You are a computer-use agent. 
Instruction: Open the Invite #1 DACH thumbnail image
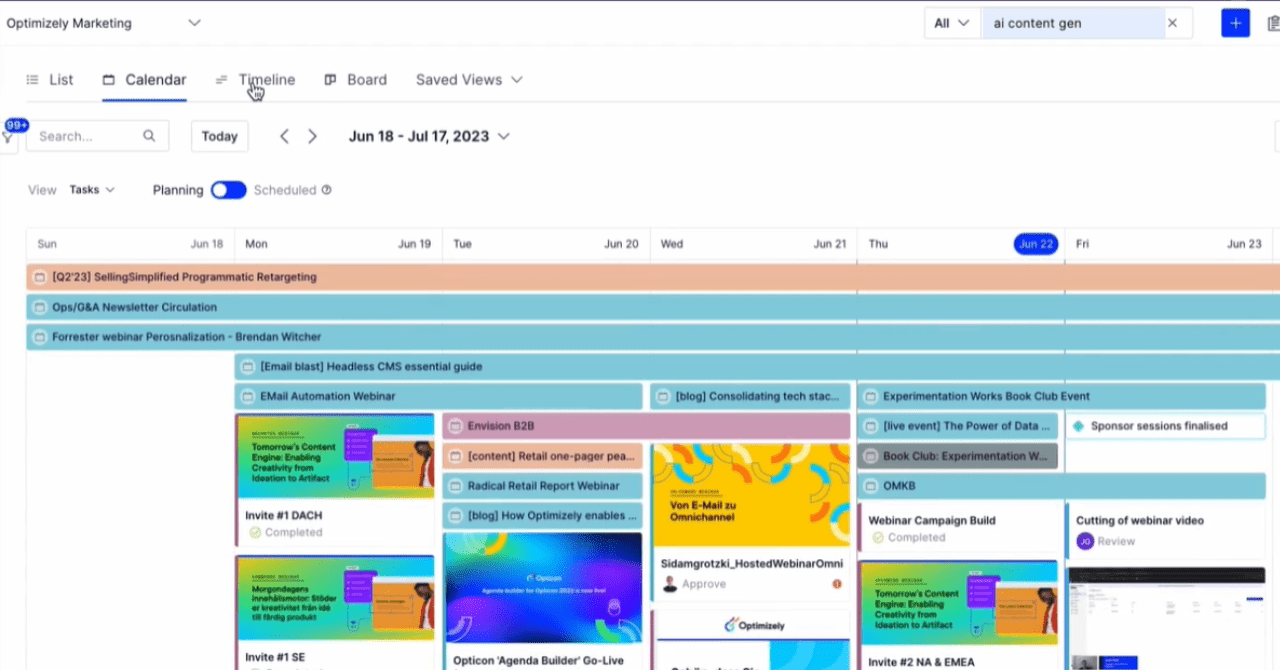coord(336,456)
